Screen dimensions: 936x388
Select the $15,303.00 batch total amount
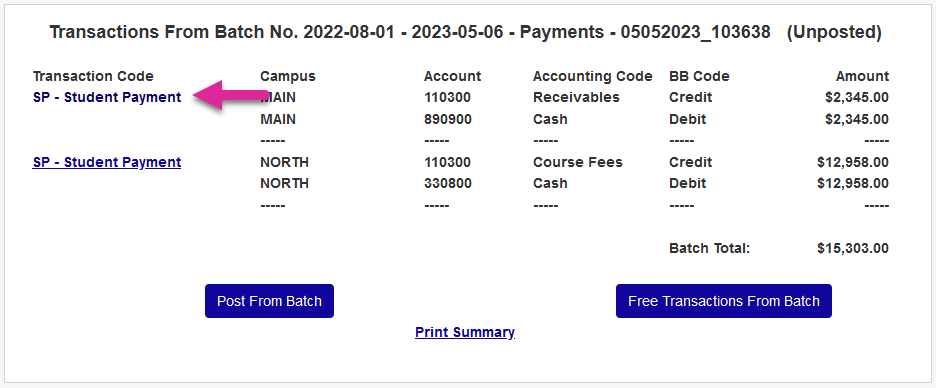tap(853, 248)
